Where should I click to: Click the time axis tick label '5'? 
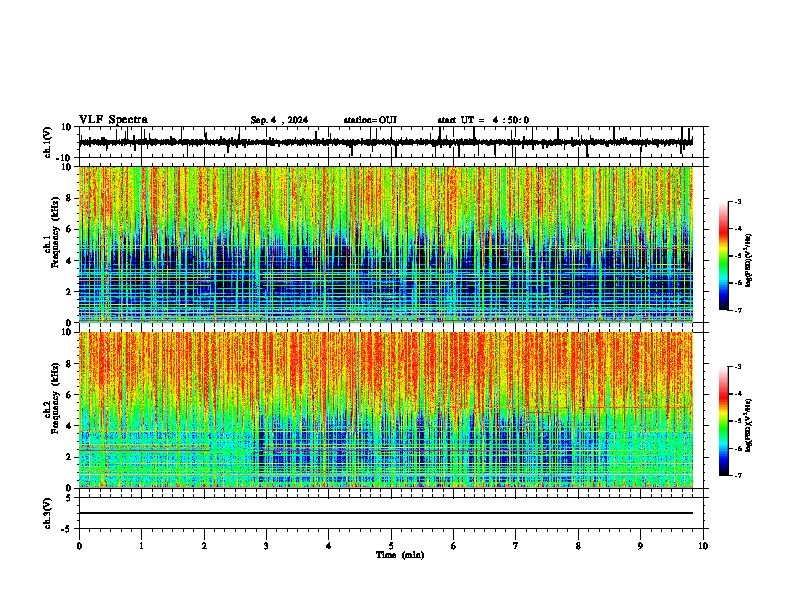click(391, 546)
